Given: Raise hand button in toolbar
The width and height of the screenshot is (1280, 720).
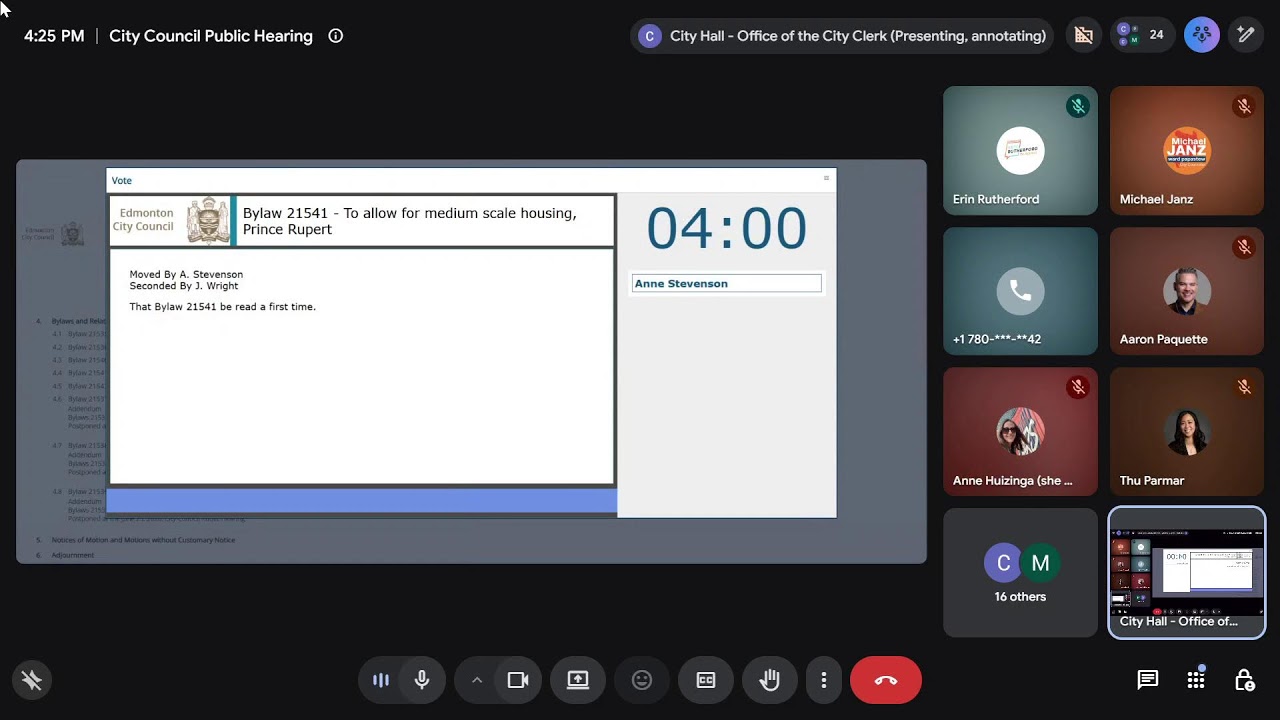Looking at the screenshot, I should click(769, 680).
